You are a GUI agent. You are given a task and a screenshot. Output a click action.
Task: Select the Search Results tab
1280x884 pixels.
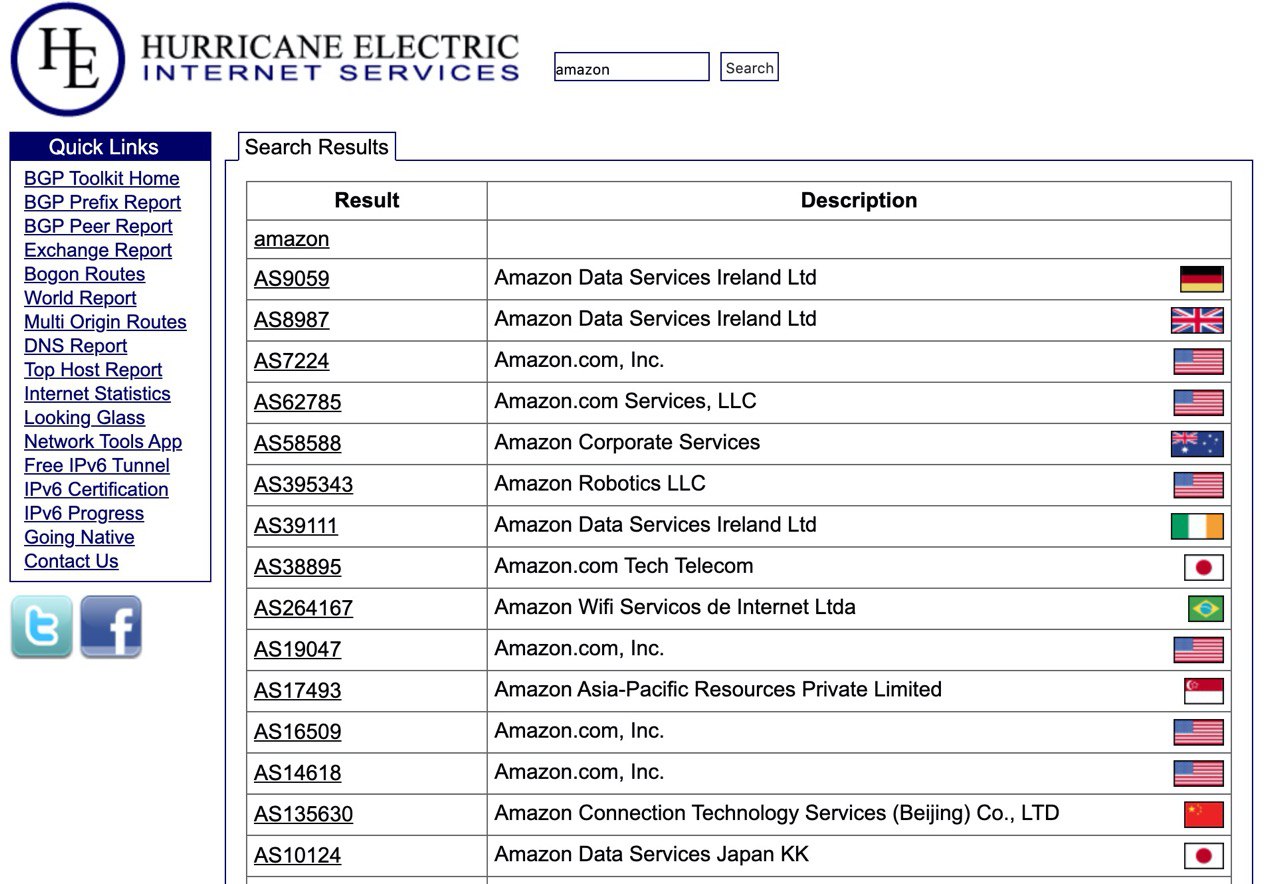[317, 146]
